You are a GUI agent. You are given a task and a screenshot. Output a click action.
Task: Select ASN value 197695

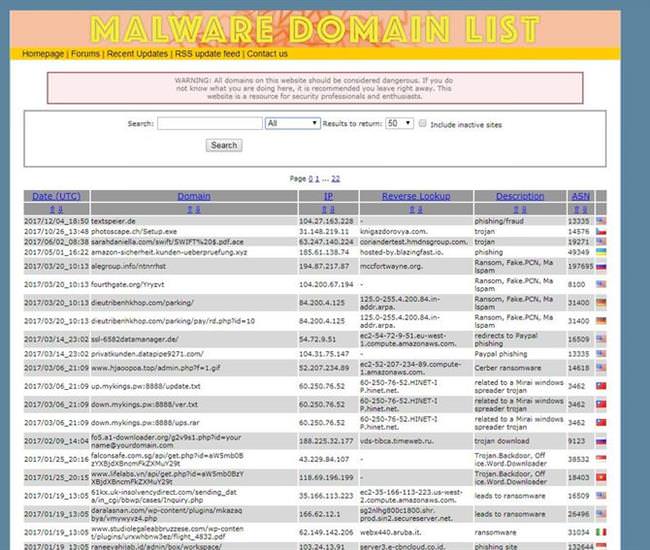580,267
